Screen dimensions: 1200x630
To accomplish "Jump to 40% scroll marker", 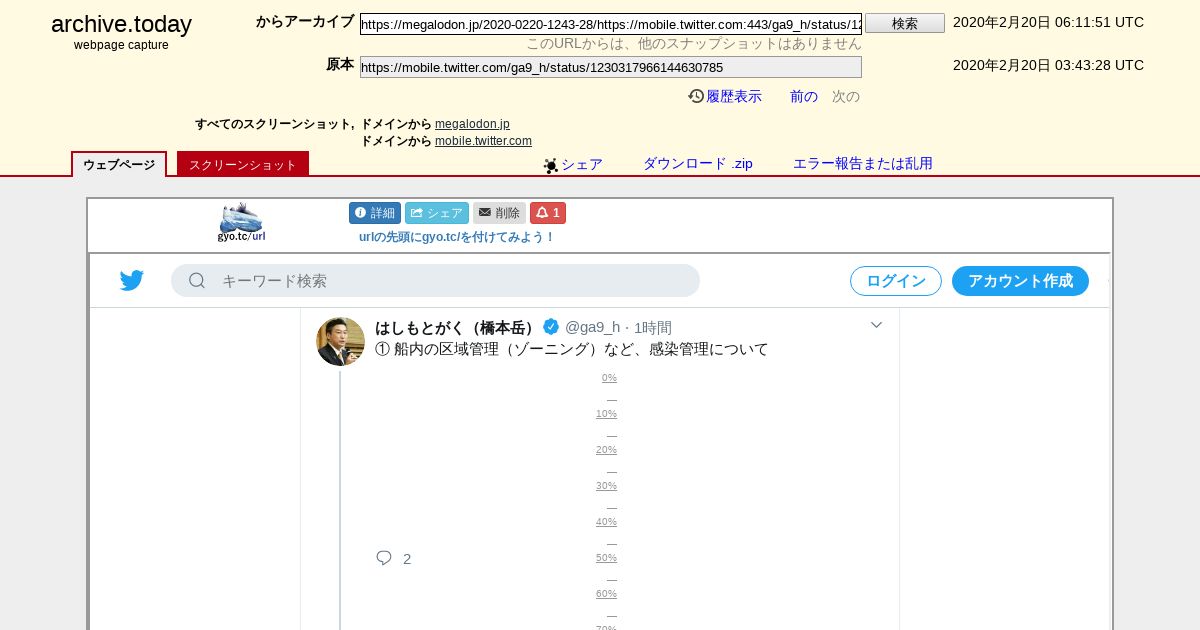I will click(606, 522).
